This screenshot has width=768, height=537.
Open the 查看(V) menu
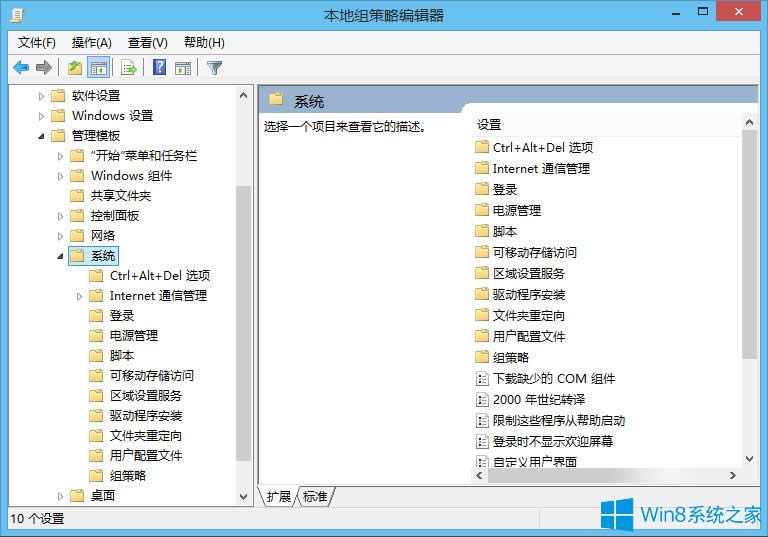(147, 42)
